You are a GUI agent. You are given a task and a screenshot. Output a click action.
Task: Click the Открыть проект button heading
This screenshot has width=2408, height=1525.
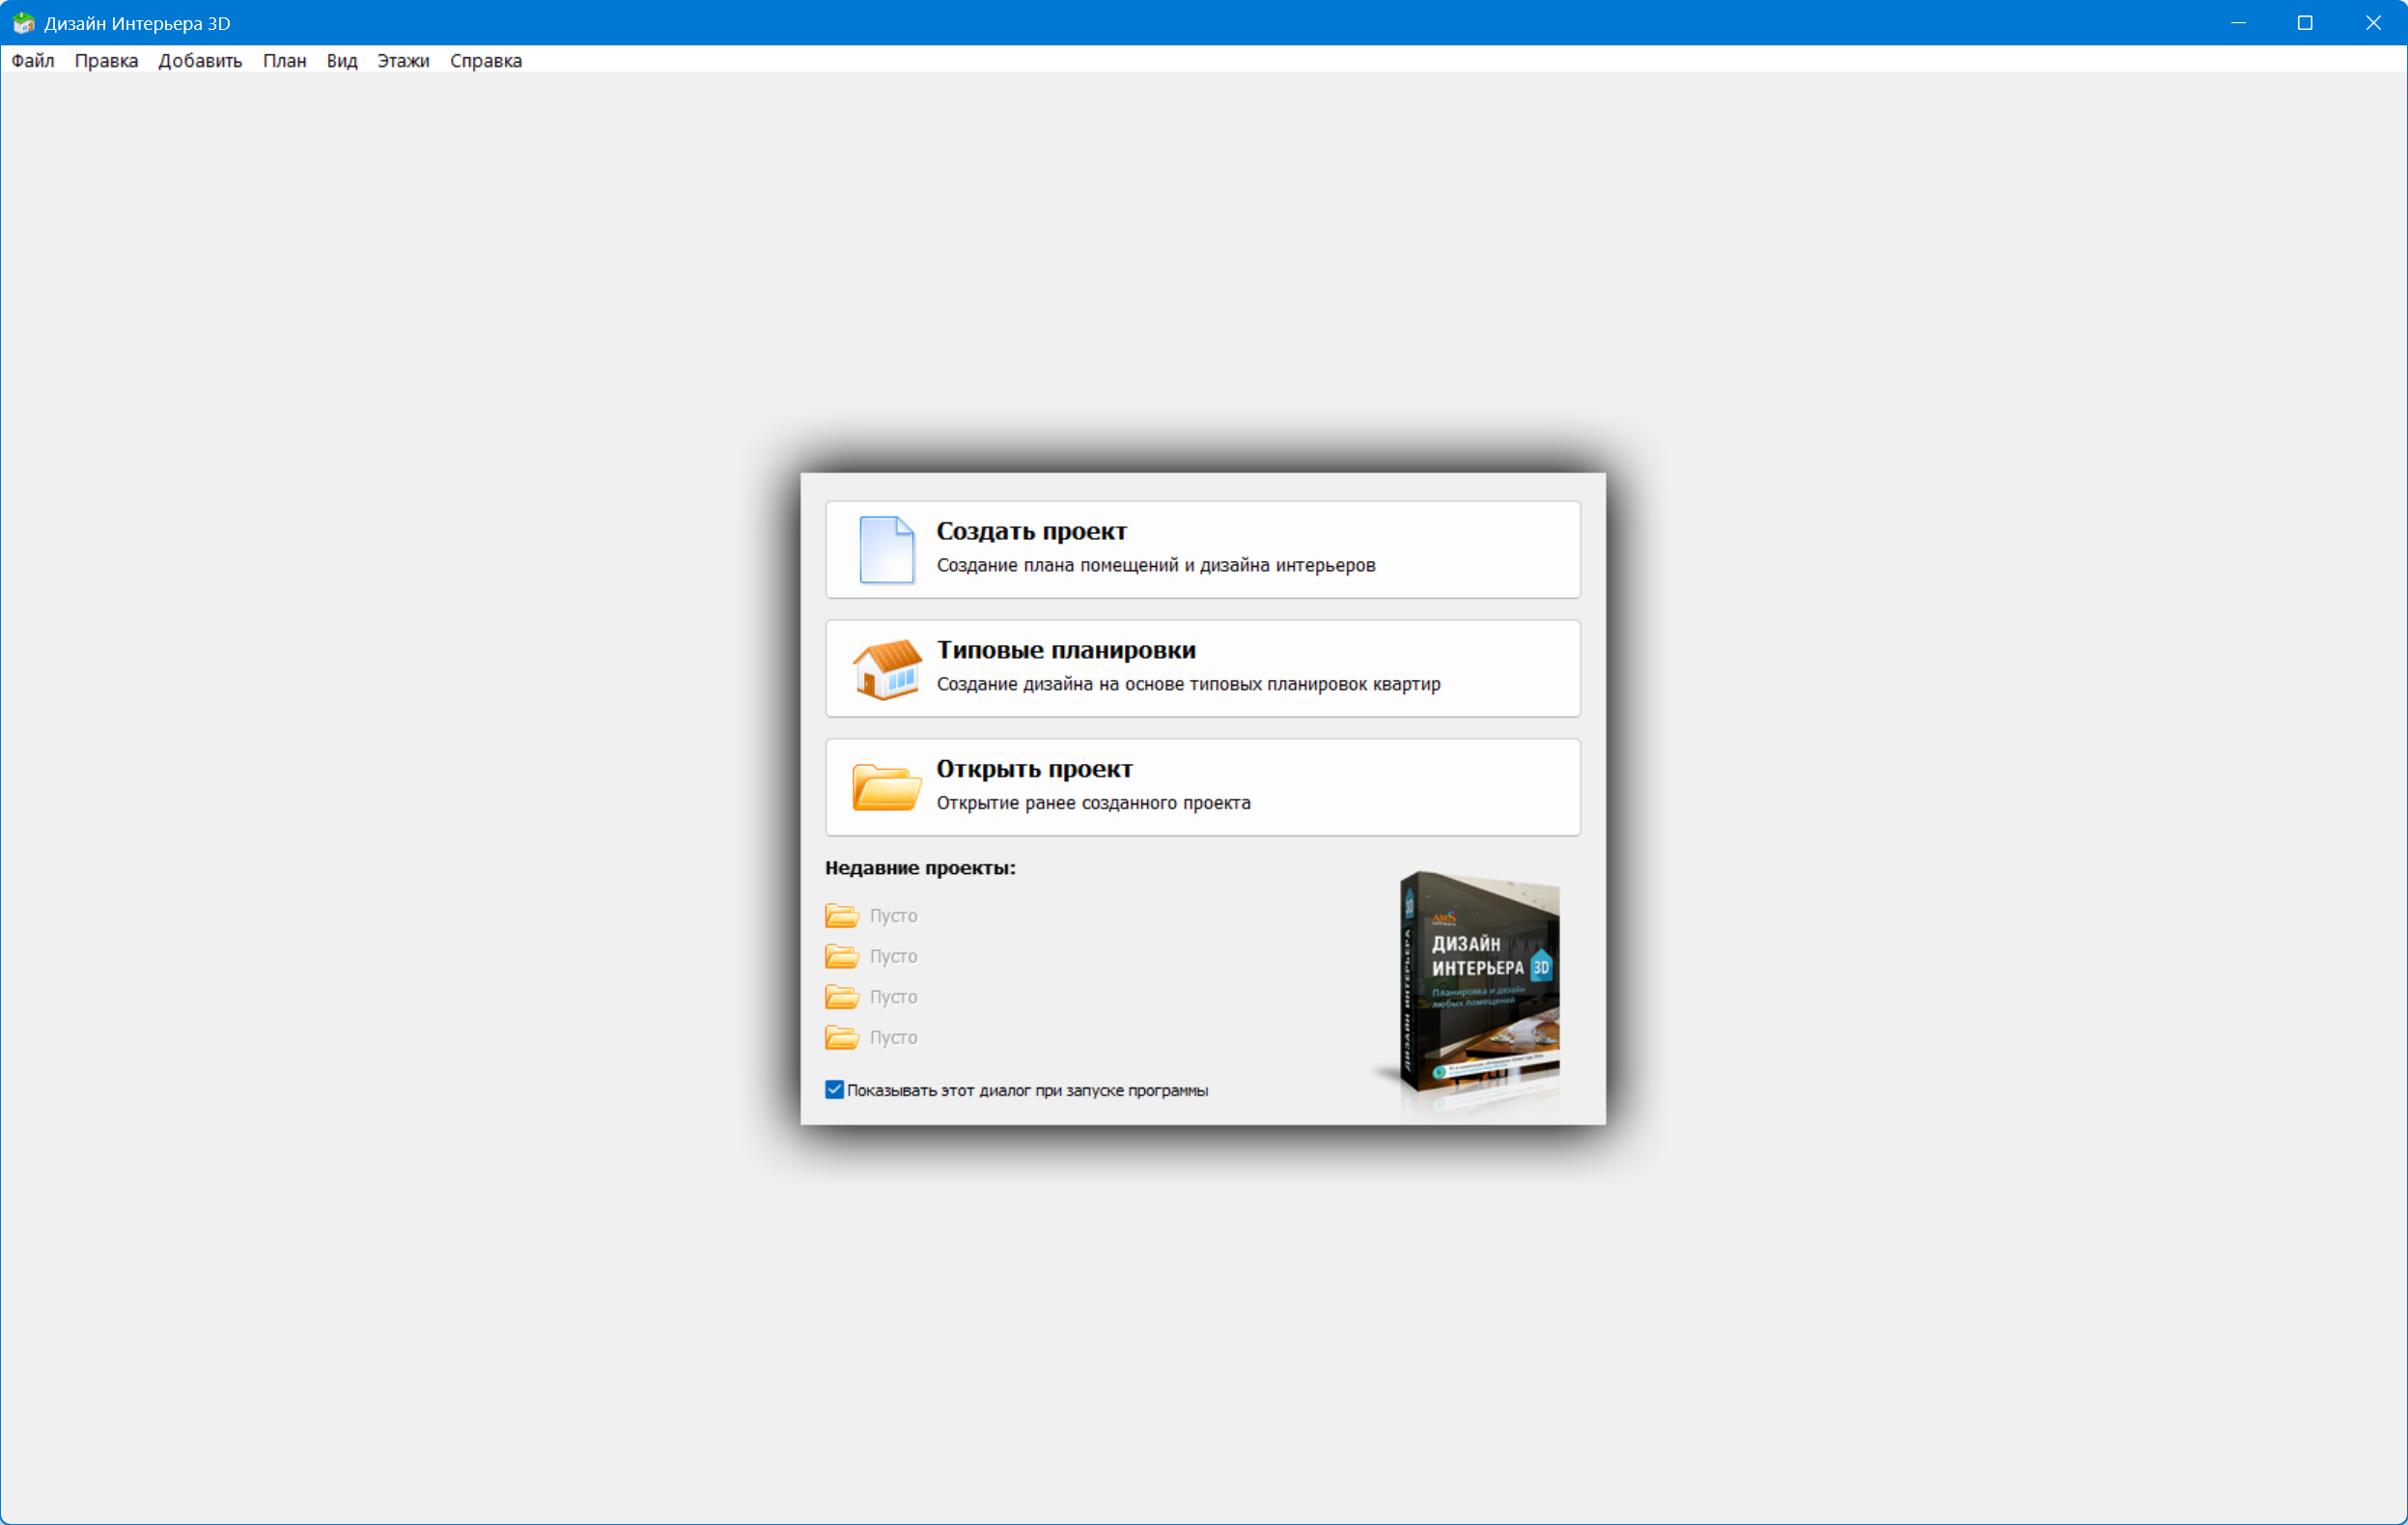(x=1033, y=769)
